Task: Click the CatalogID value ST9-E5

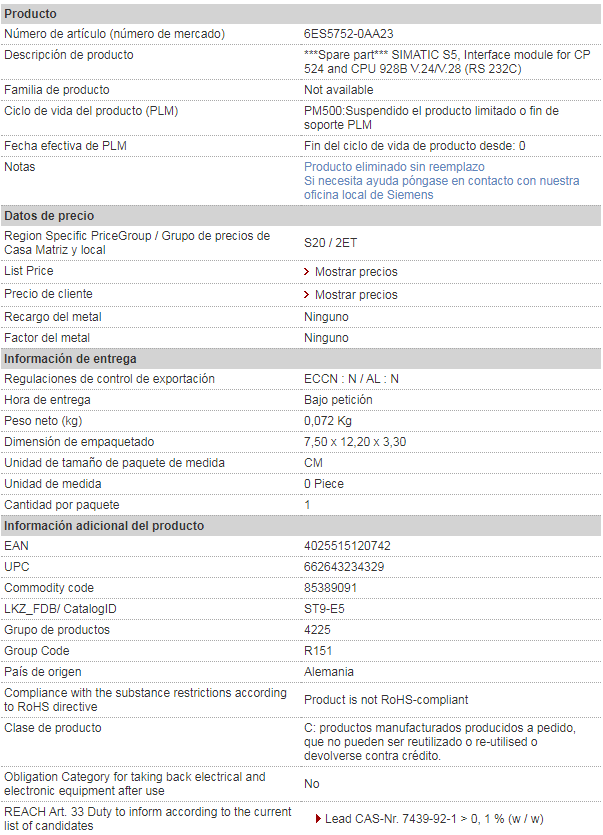Action: [324, 609]
